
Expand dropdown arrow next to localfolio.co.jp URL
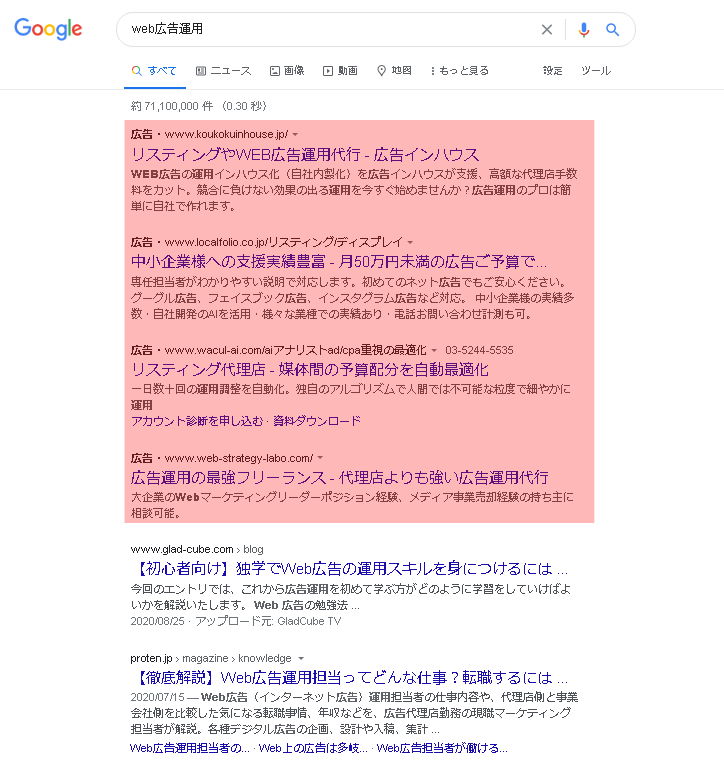(410, 243)
